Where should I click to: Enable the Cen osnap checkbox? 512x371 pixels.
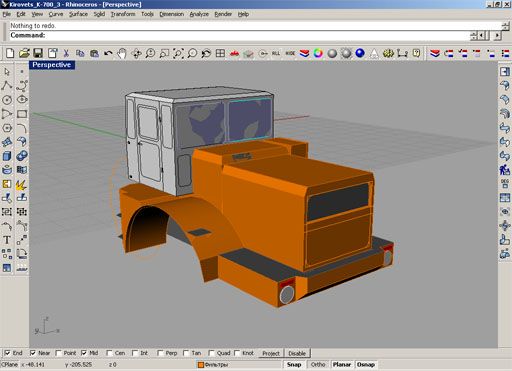coord(109,353)
